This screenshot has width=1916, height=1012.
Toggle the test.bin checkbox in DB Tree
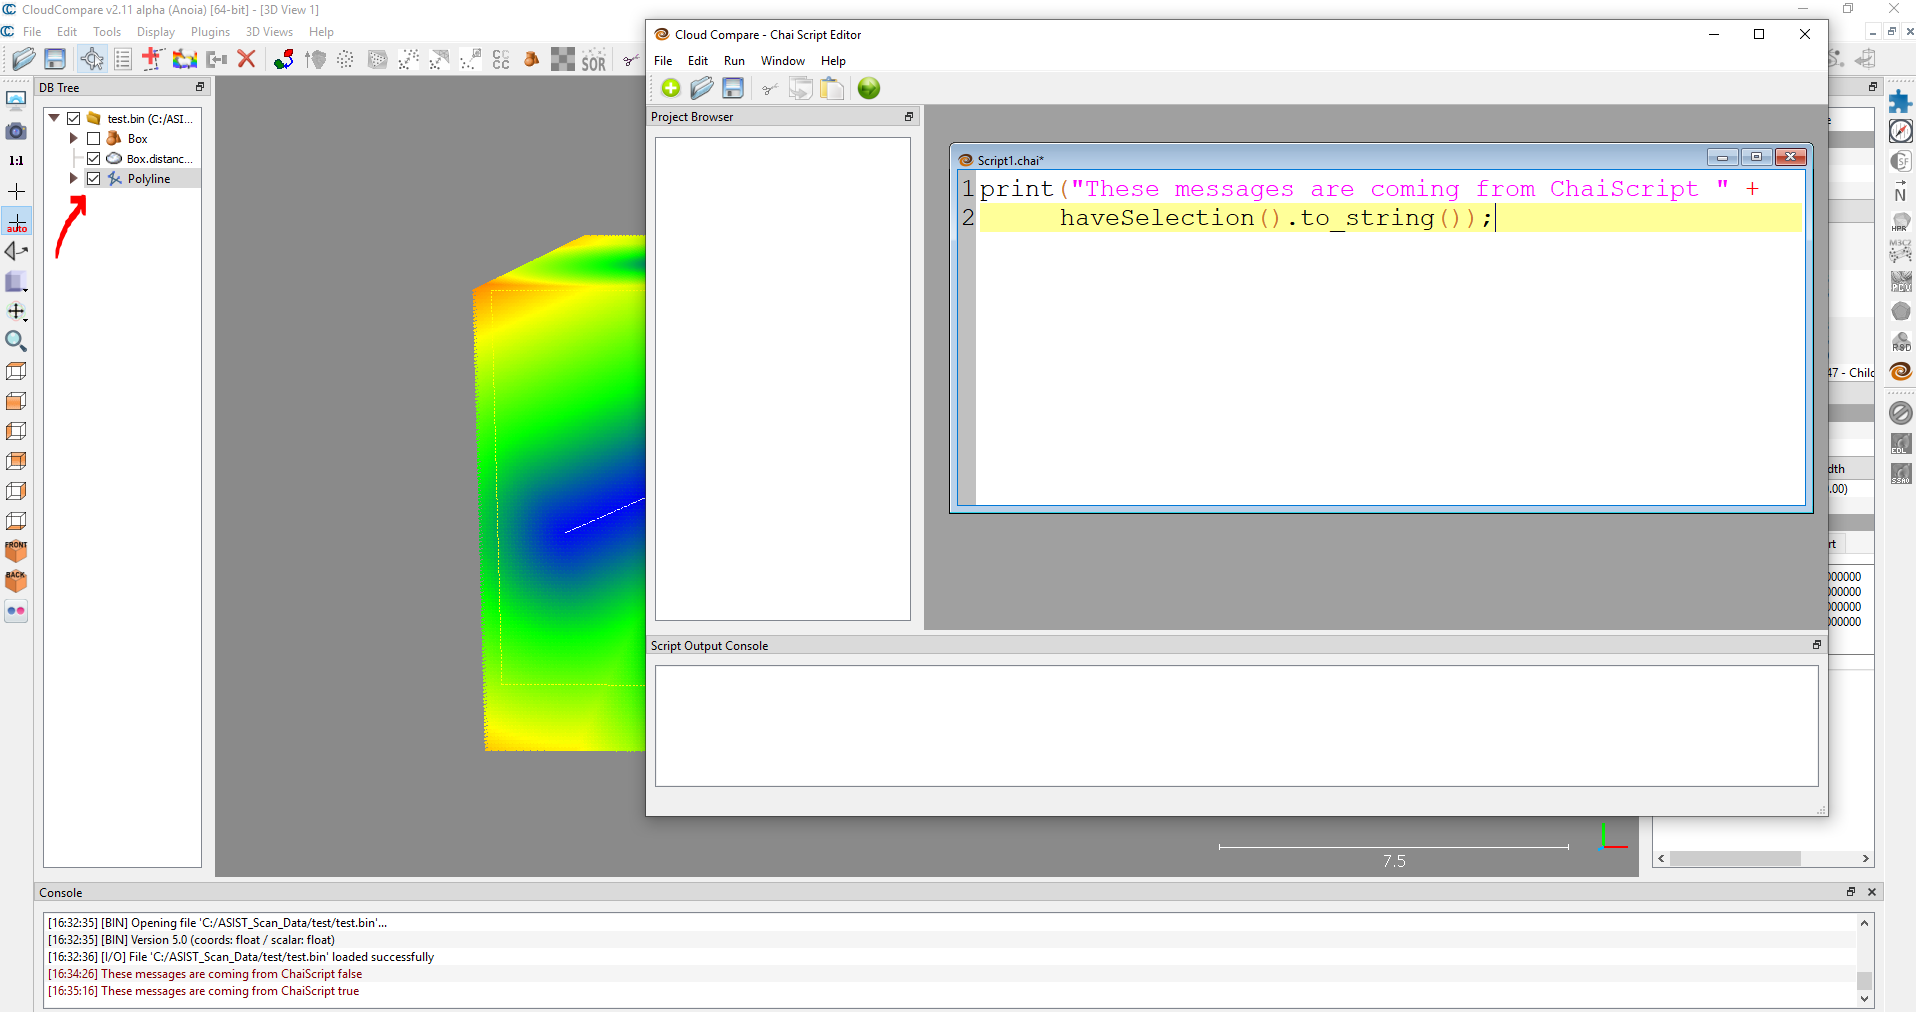(74, 119)
